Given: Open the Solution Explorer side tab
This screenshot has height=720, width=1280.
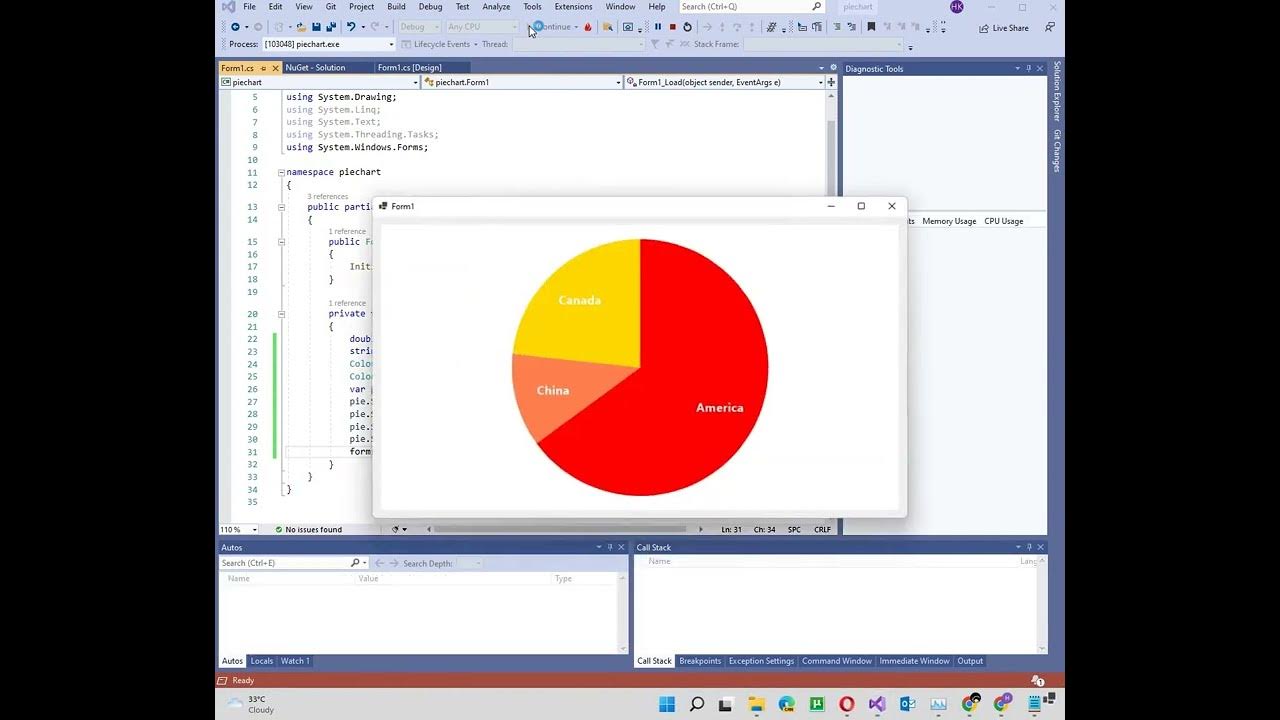Looking at the screenshot, I should pyautogui.click(x=1057, y=91).
